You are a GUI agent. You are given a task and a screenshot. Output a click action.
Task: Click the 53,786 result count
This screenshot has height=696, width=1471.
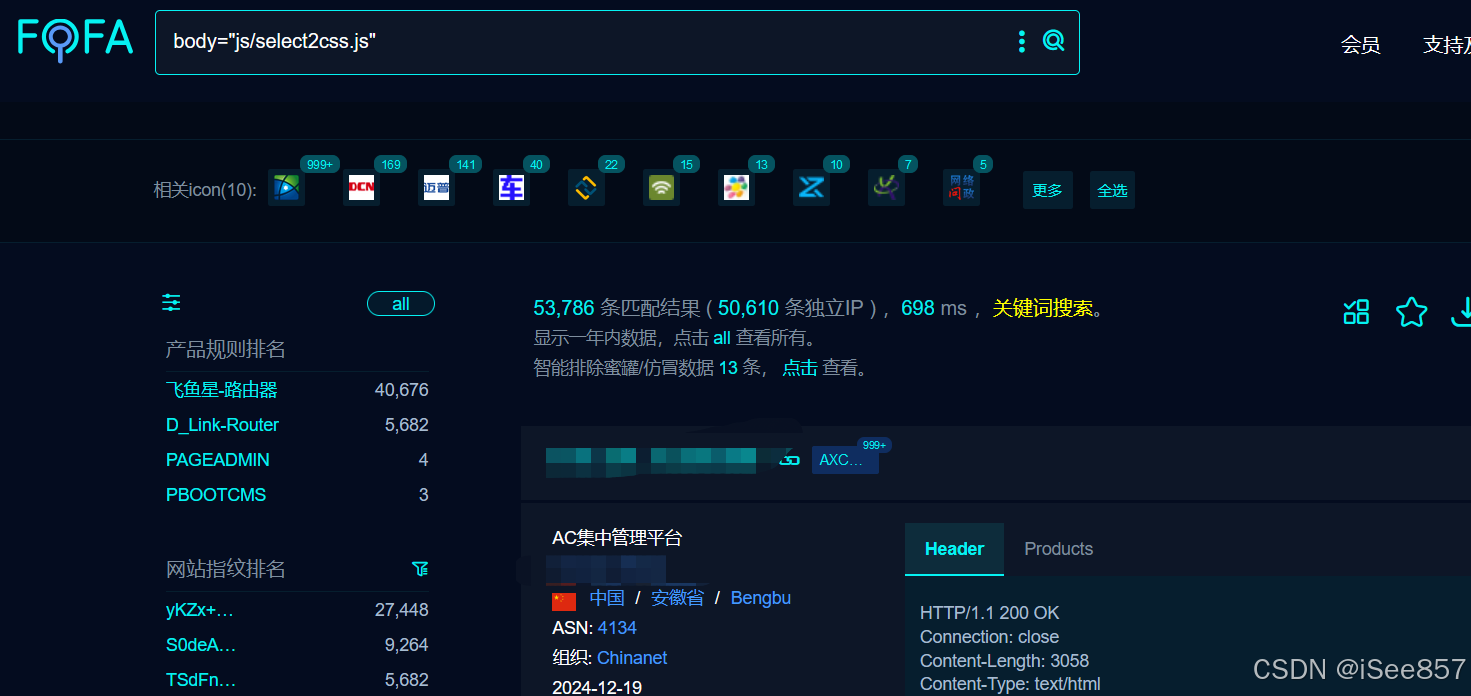click(x=564, y=308)
